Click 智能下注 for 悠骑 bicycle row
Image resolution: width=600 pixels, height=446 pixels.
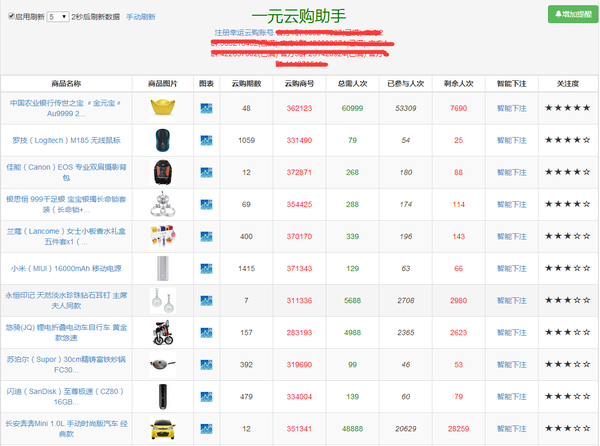(512, 333)
